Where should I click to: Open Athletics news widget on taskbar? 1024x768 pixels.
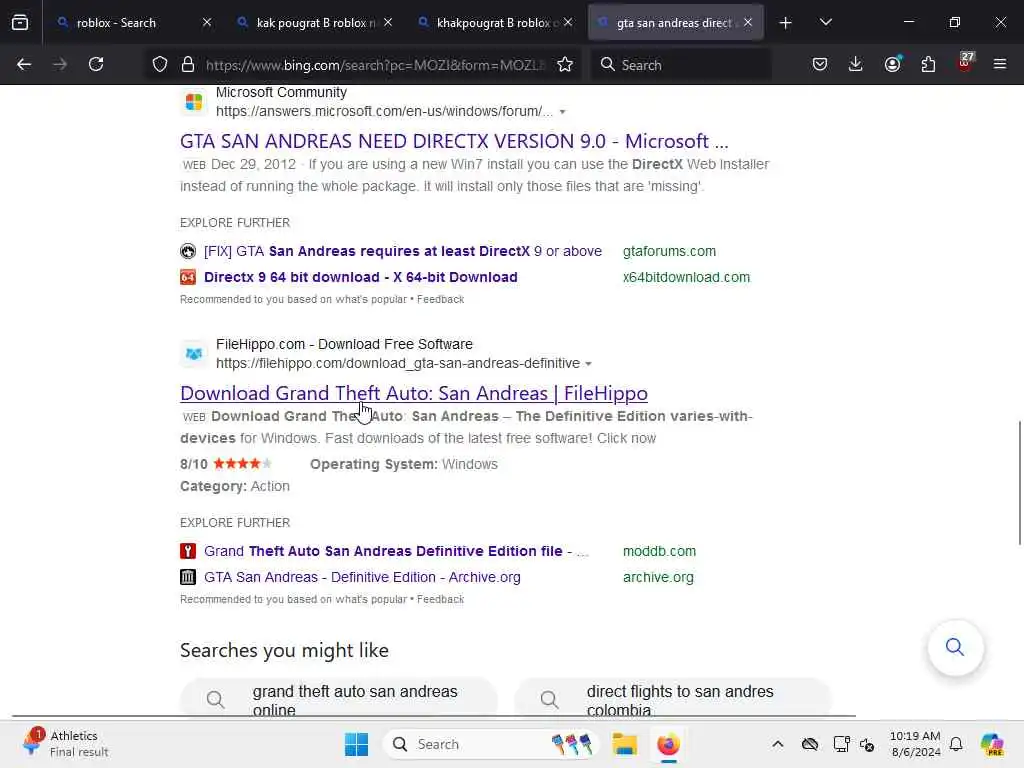(x=64, y=744)
